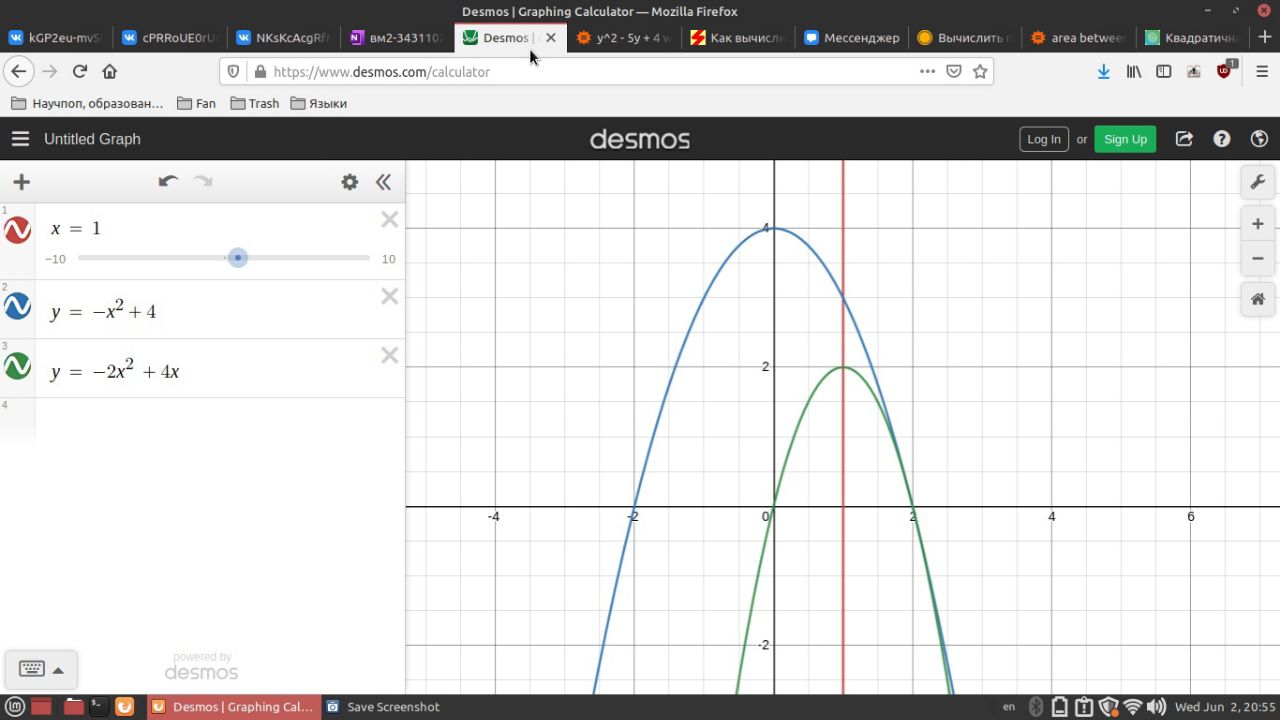Click the slider knob for x

[x=237, y=258]
